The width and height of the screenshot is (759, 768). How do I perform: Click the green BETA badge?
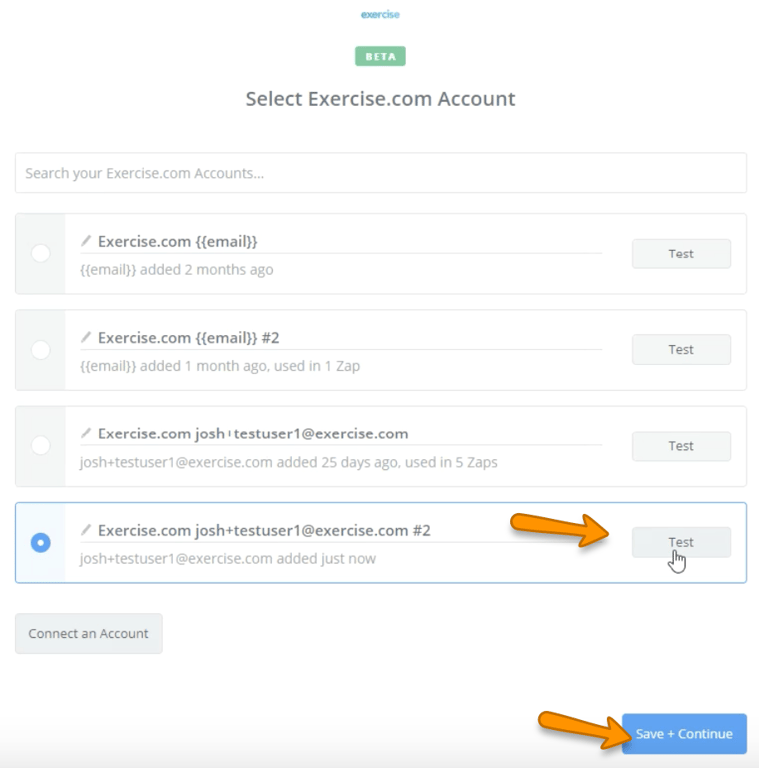[380, 57]
